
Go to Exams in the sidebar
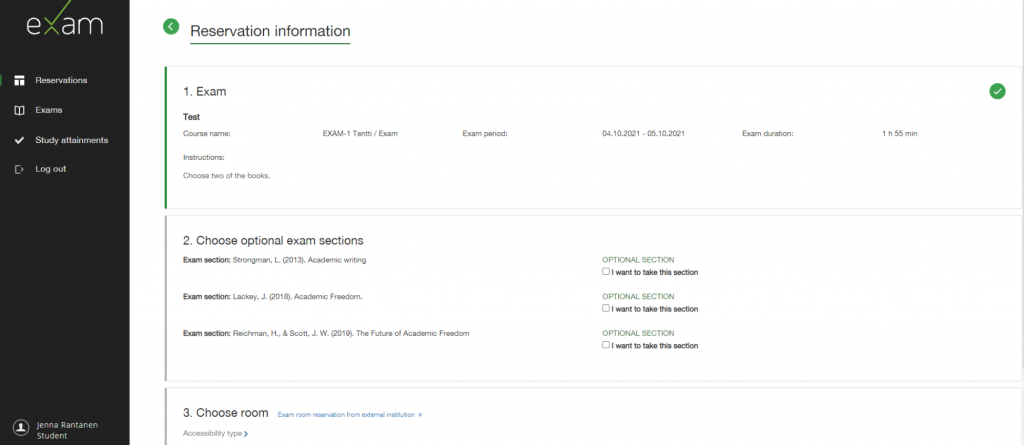click(49, 110)
